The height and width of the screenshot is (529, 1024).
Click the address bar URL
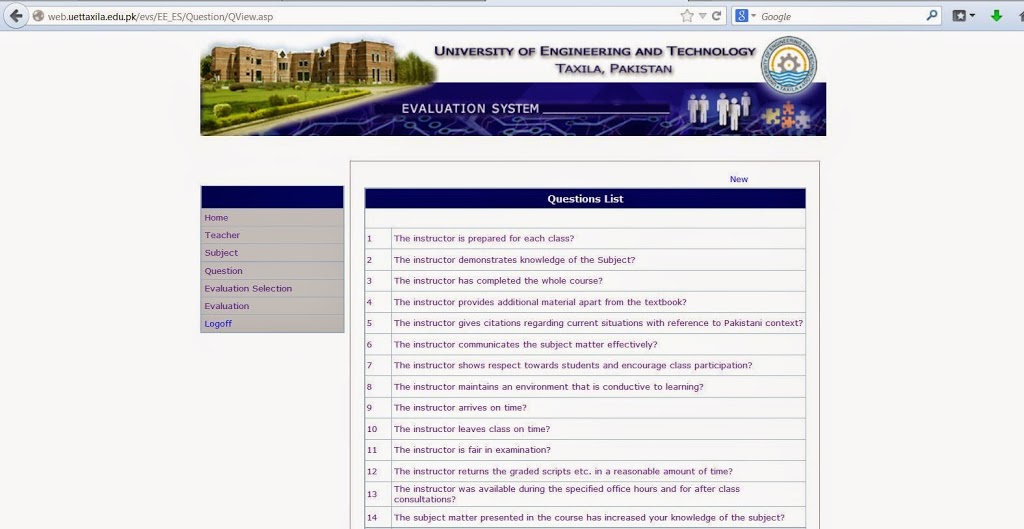pyautogui.click(x=160, y=17)
